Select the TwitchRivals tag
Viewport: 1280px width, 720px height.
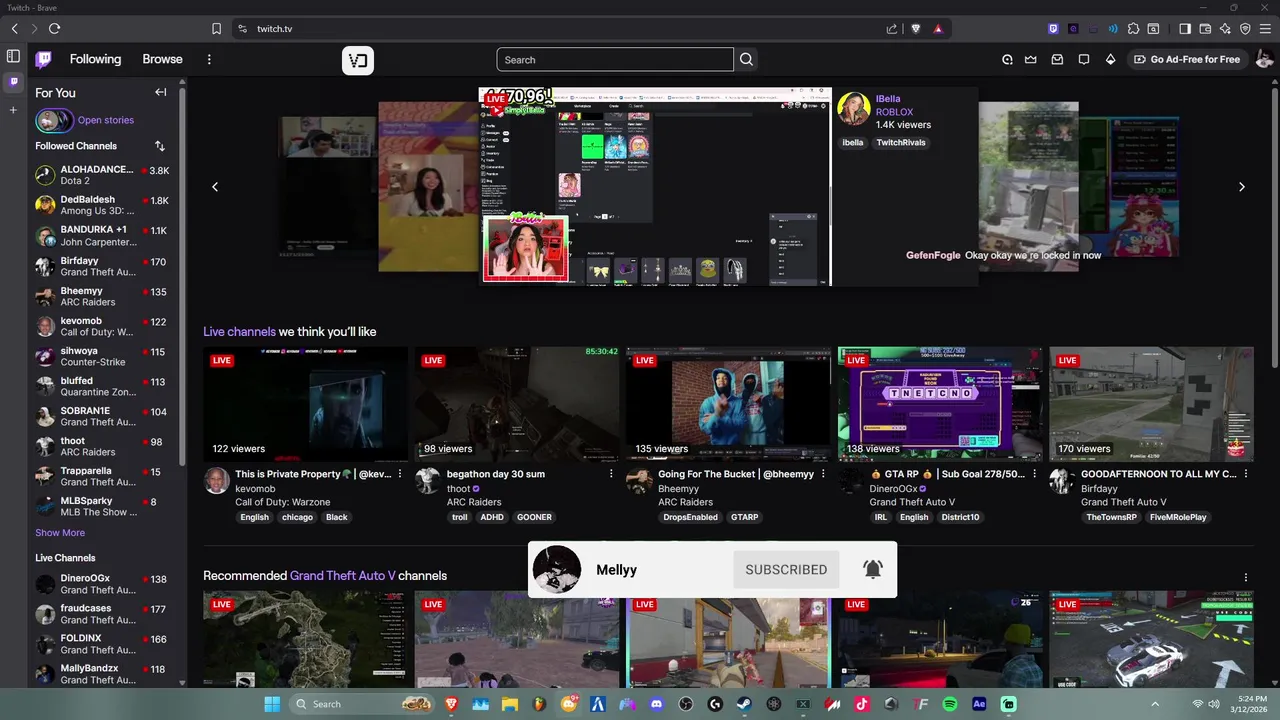901,143
